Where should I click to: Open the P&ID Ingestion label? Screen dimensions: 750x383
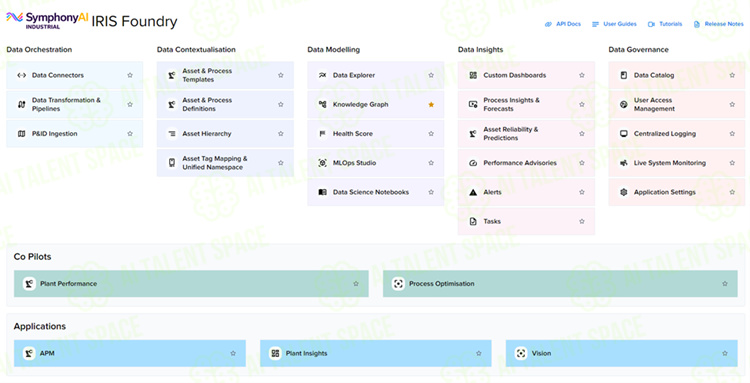pyautogui.click(x=55, y=134)
